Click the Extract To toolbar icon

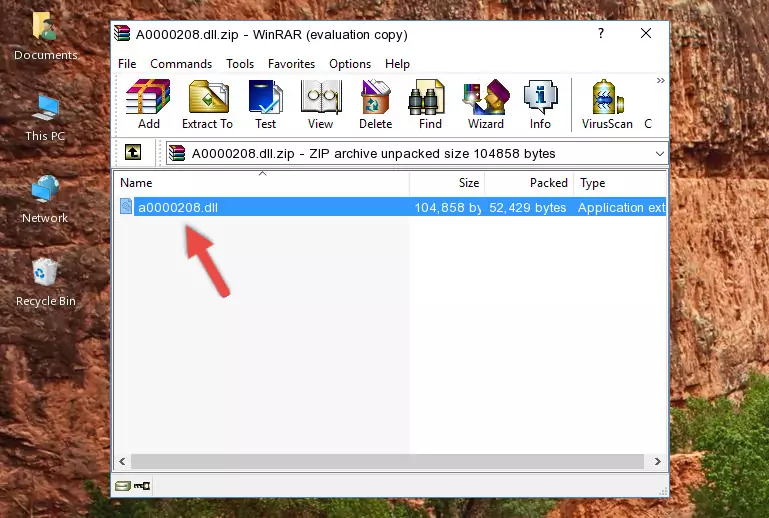(207, 104)
